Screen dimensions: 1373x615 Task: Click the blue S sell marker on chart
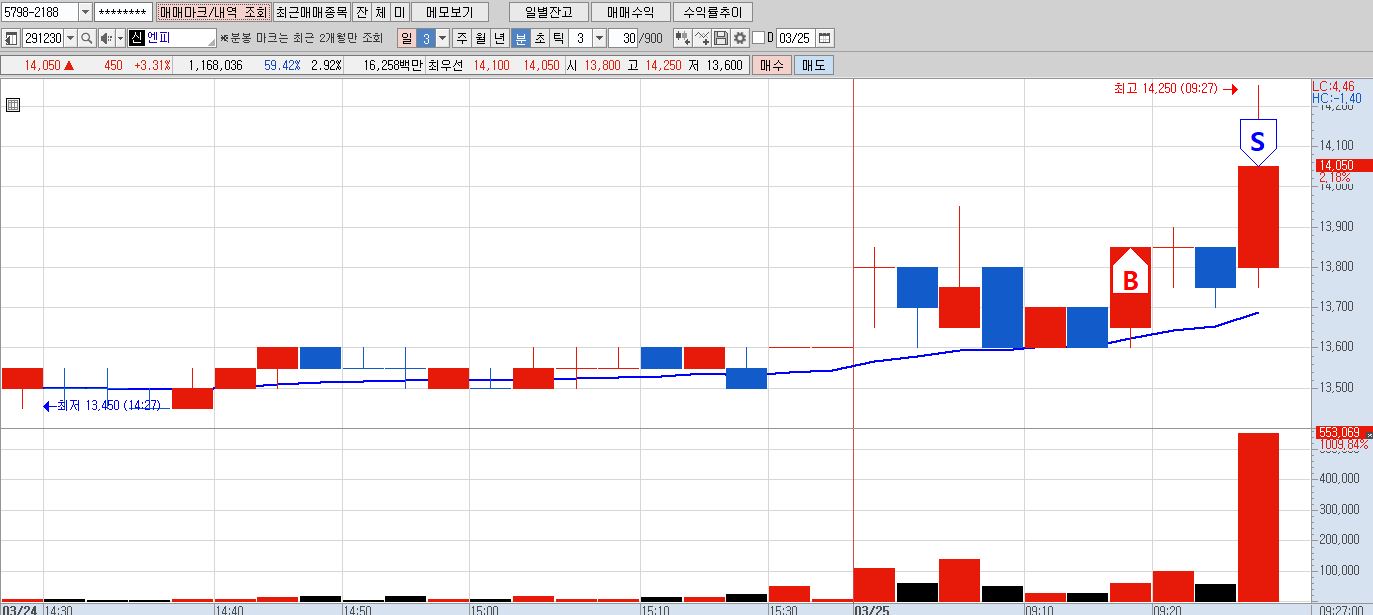tap(1258, 144)
